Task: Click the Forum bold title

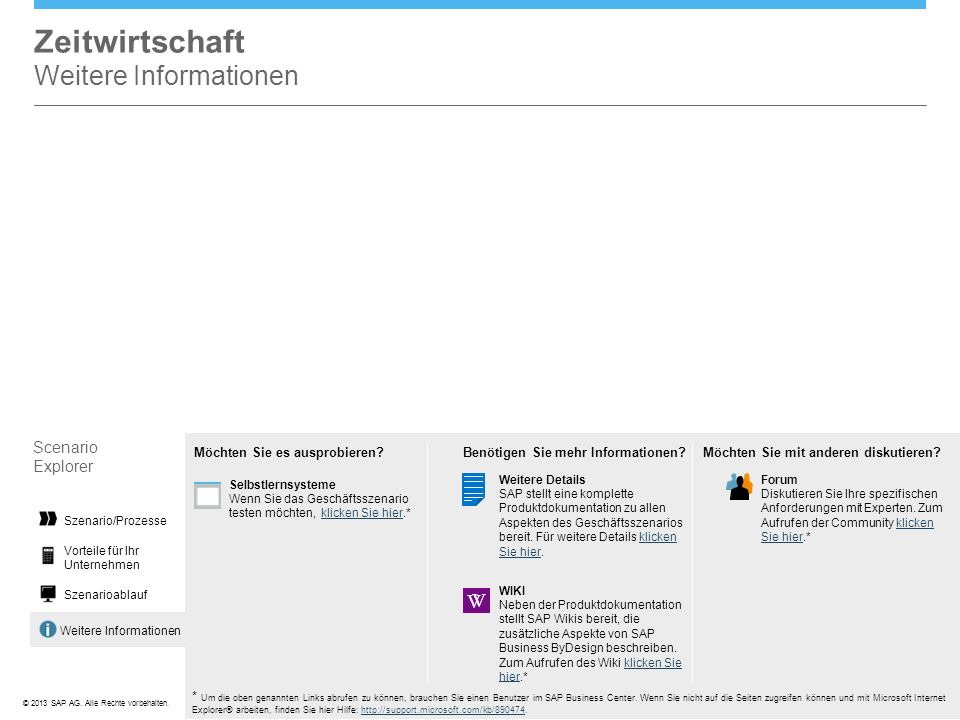Action: [x=779, y=480]
